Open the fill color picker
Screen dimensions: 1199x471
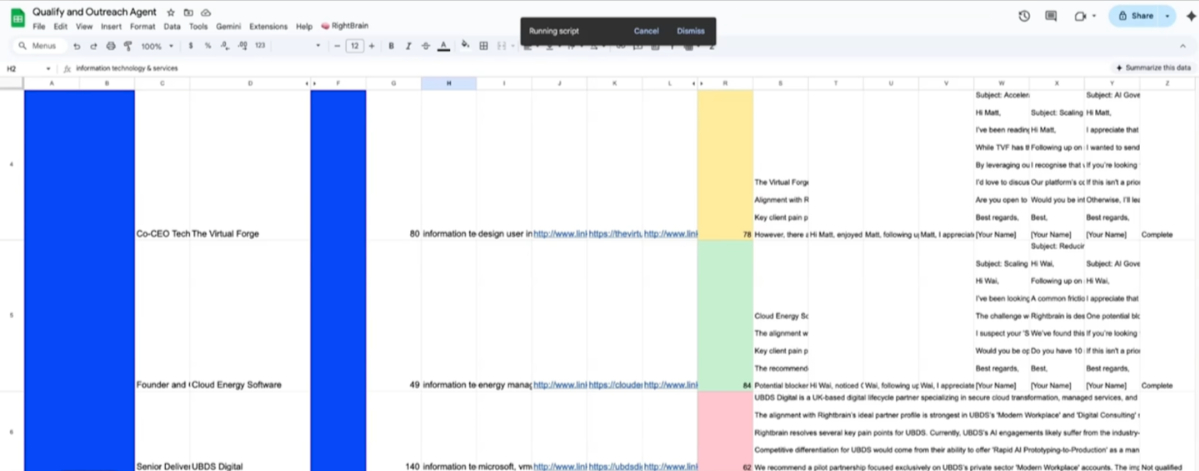pos(465,46)
